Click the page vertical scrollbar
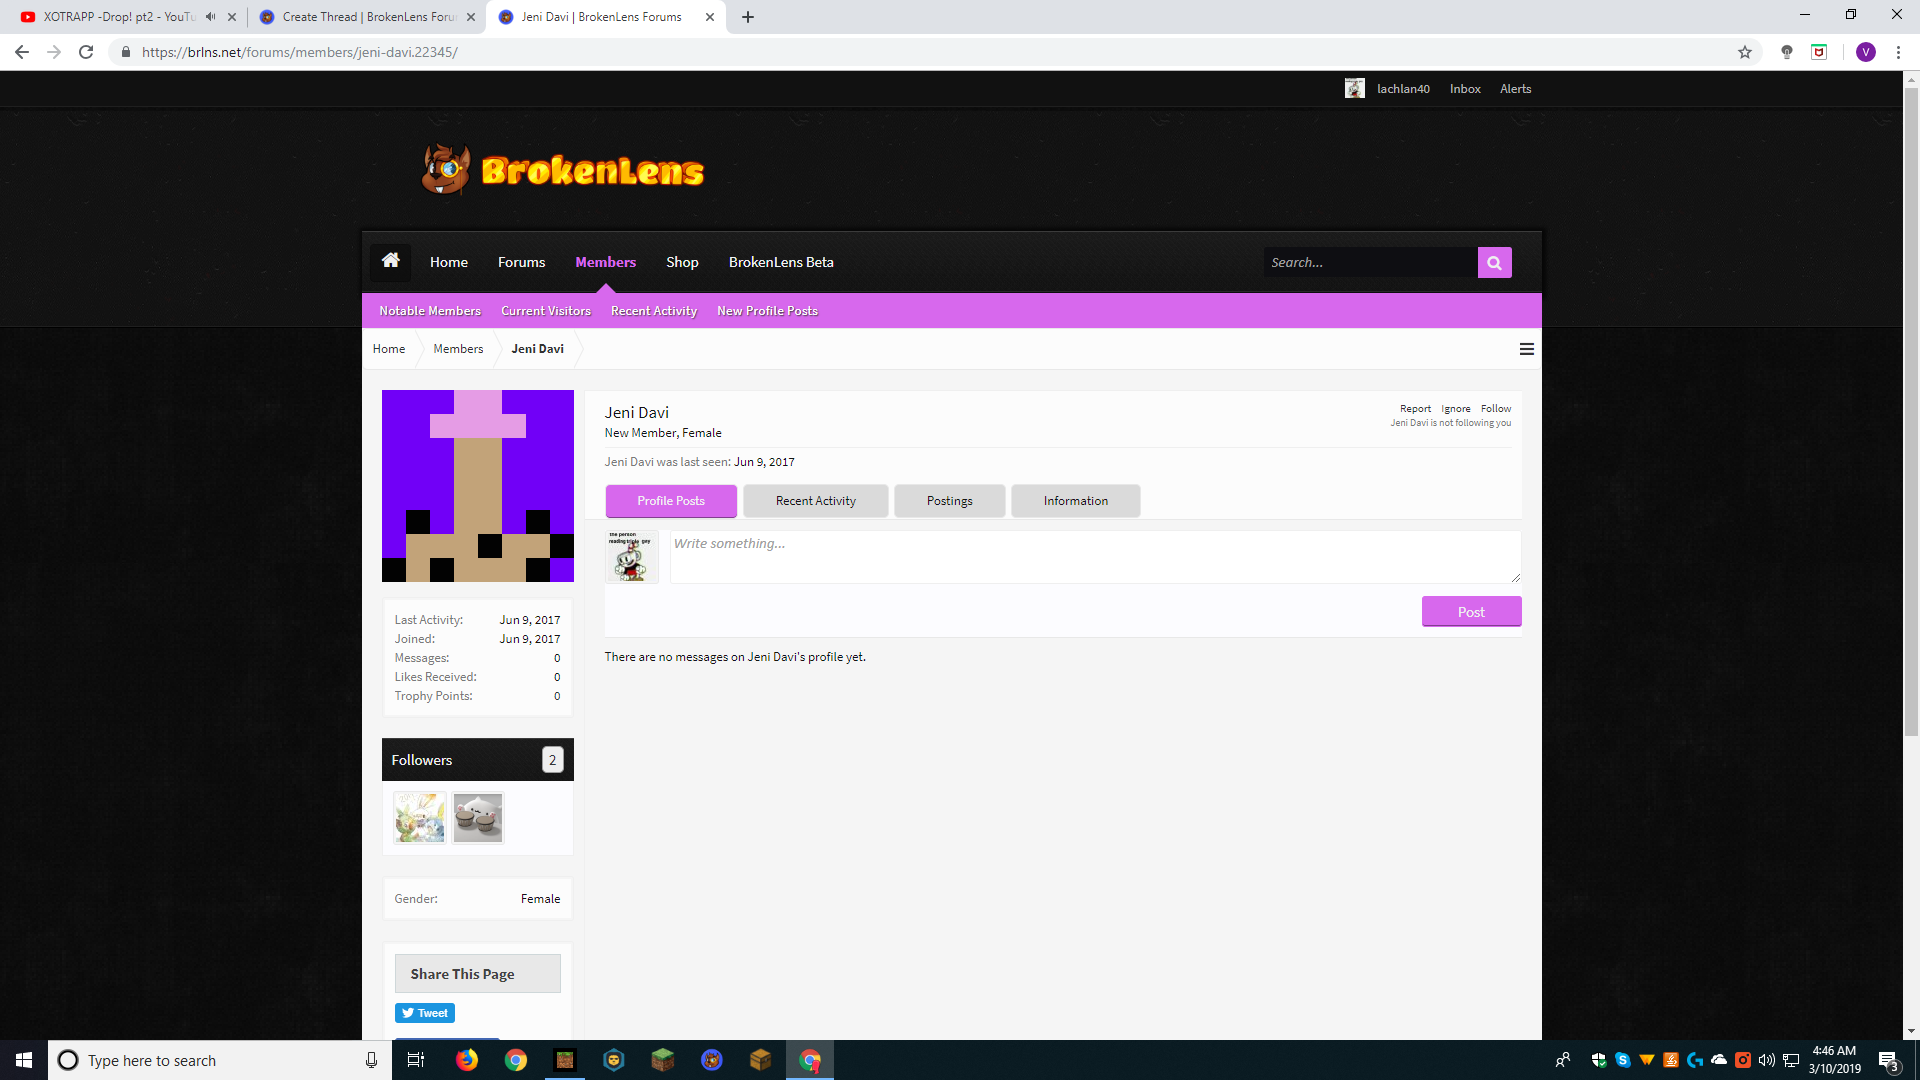1920x1080 pixels. pyautogui.click(x=1911, y=410)
